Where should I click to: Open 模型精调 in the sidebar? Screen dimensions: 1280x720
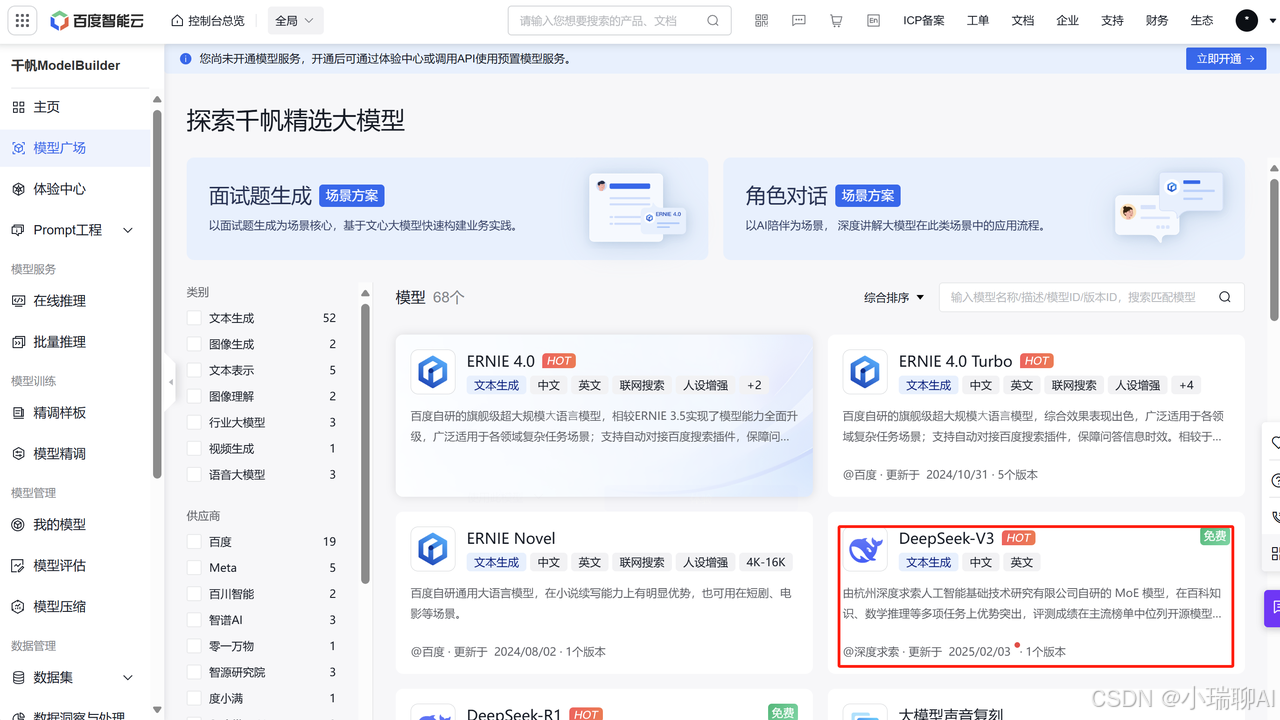point(75,454)
